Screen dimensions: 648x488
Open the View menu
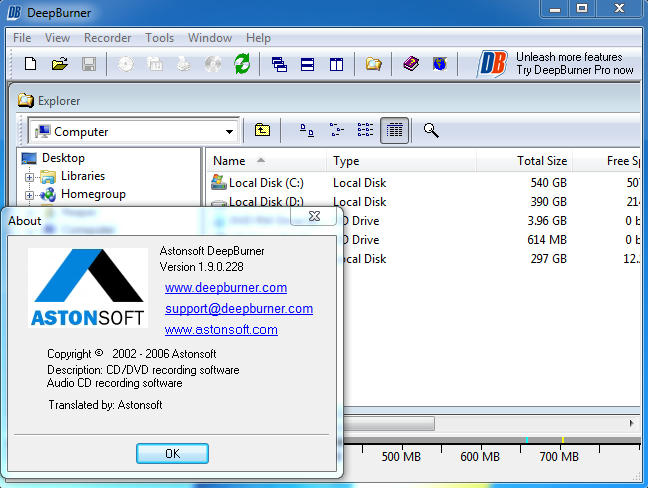point(57,38)
